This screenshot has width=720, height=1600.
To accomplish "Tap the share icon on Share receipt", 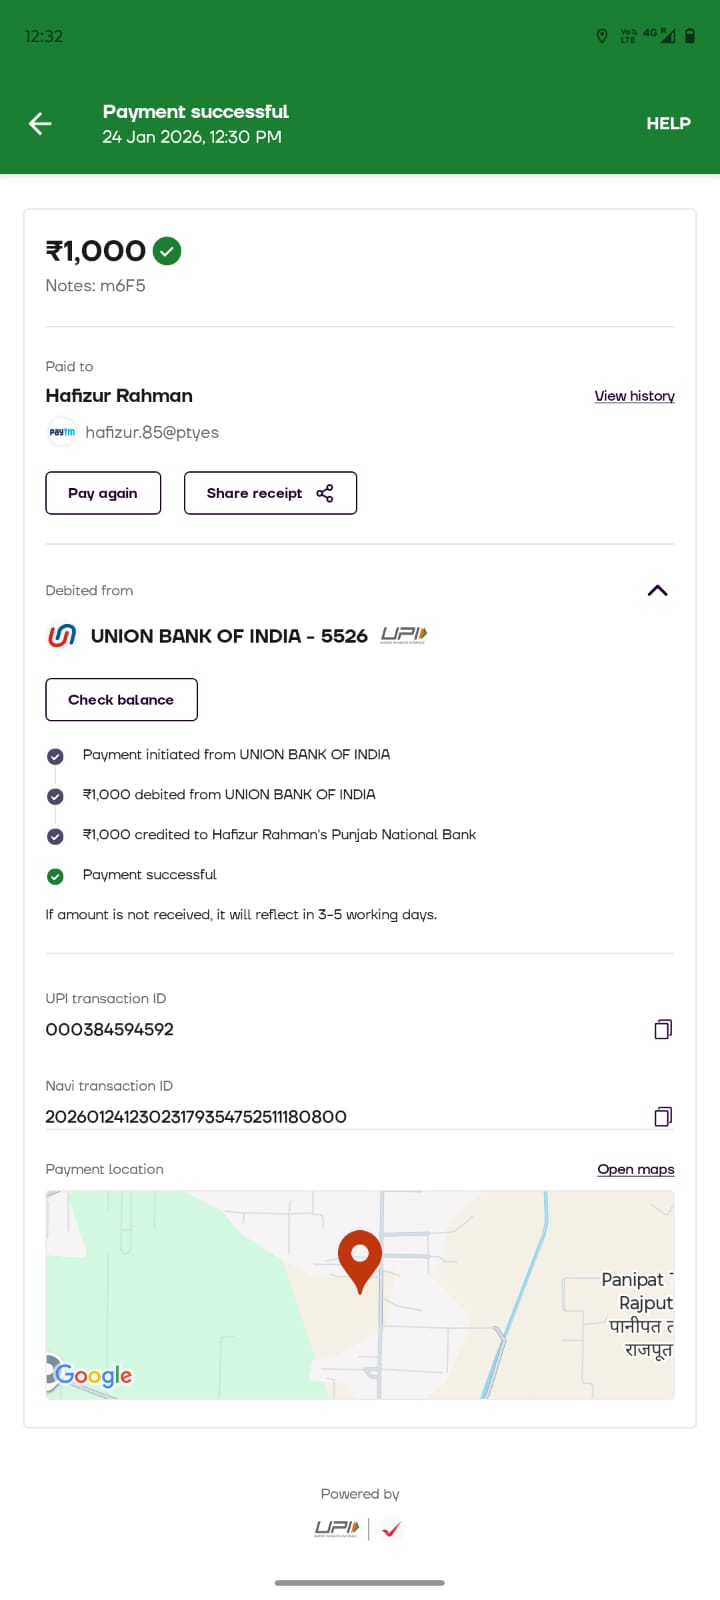I will 325,493.
